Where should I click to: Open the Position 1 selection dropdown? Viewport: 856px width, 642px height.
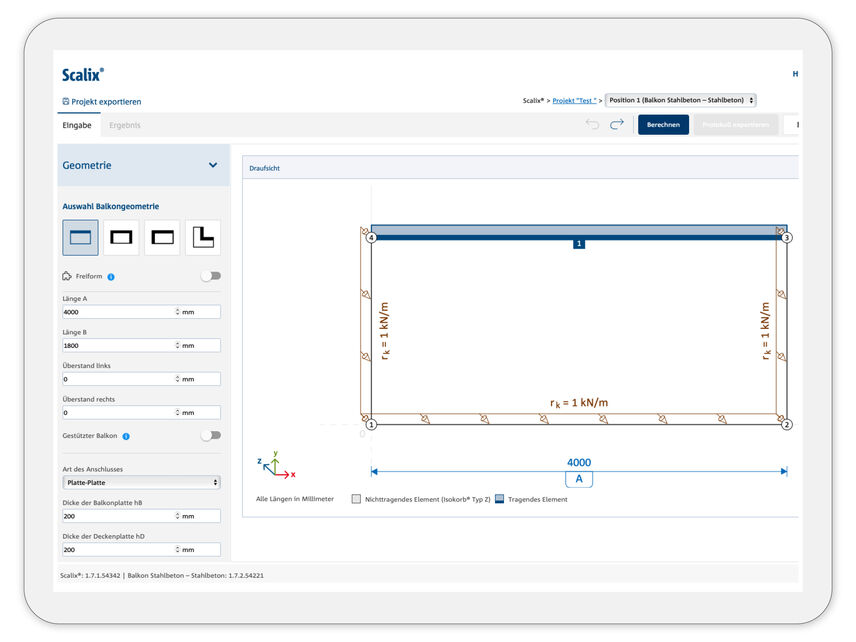pyautogui.click(x=681, y=100)
